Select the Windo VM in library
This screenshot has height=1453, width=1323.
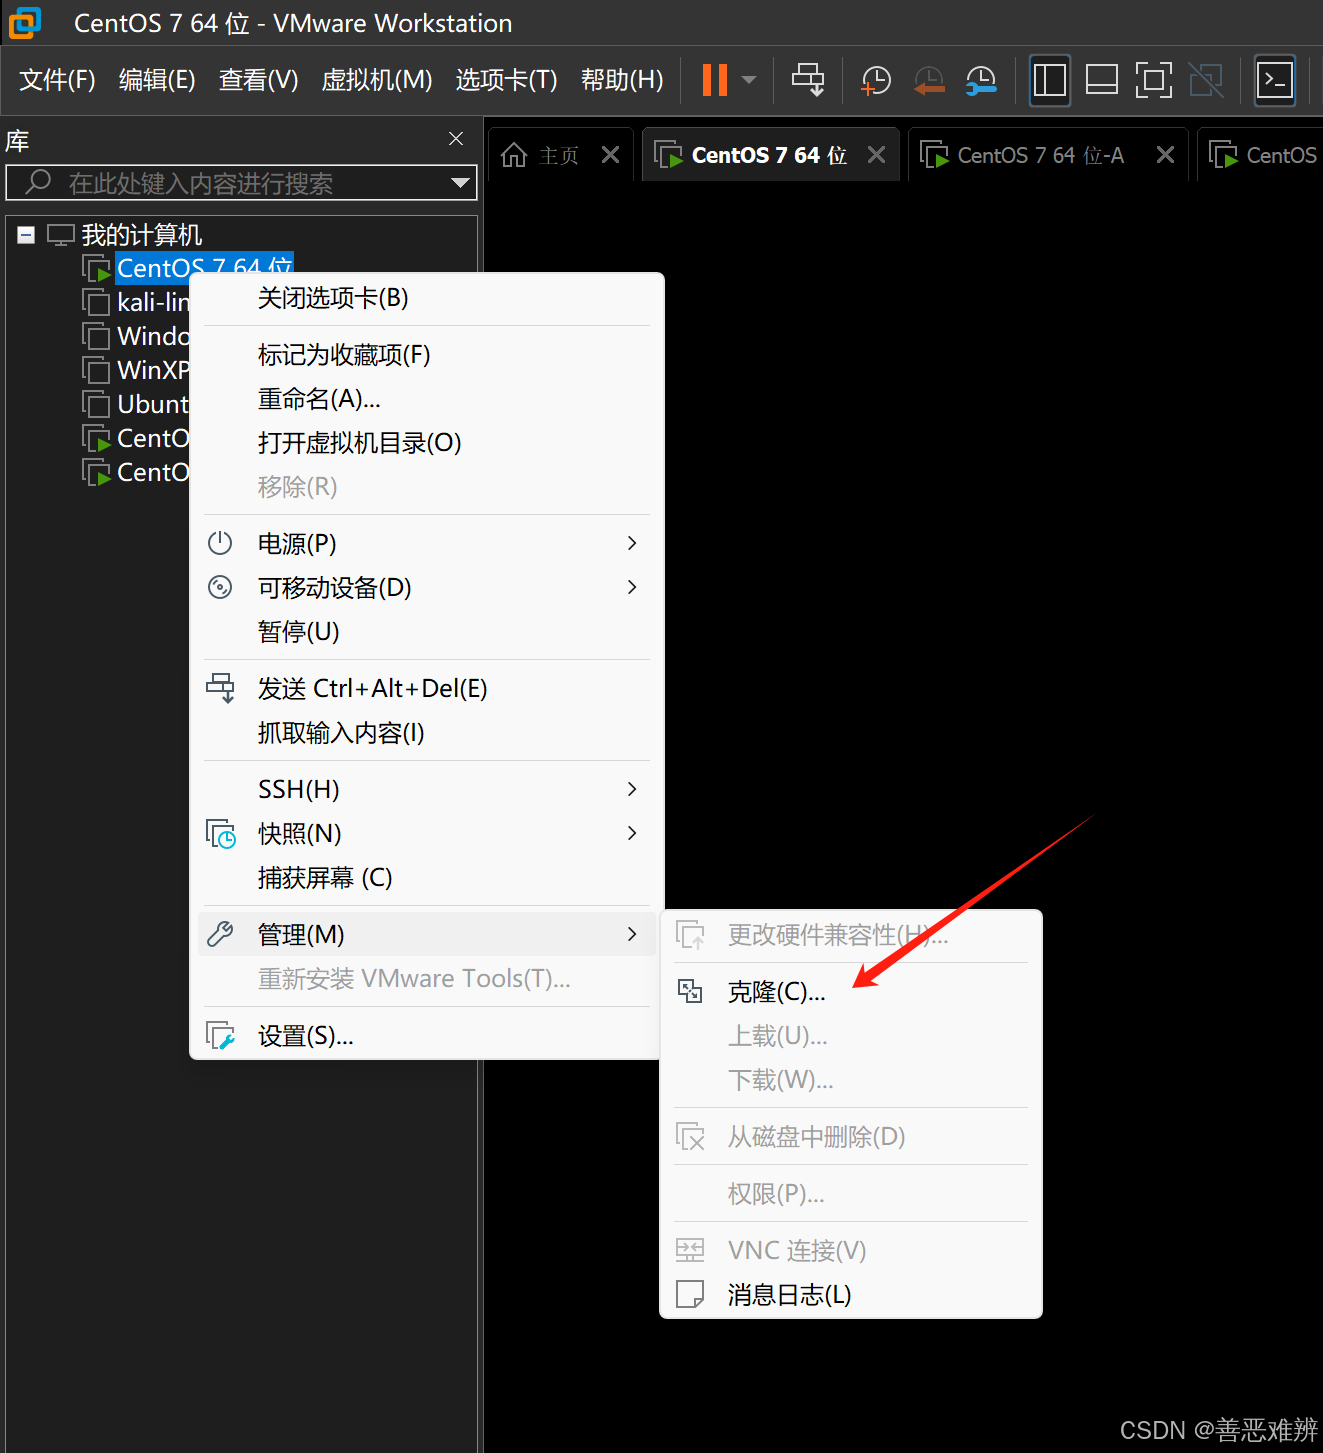click(x=153, y=336)
